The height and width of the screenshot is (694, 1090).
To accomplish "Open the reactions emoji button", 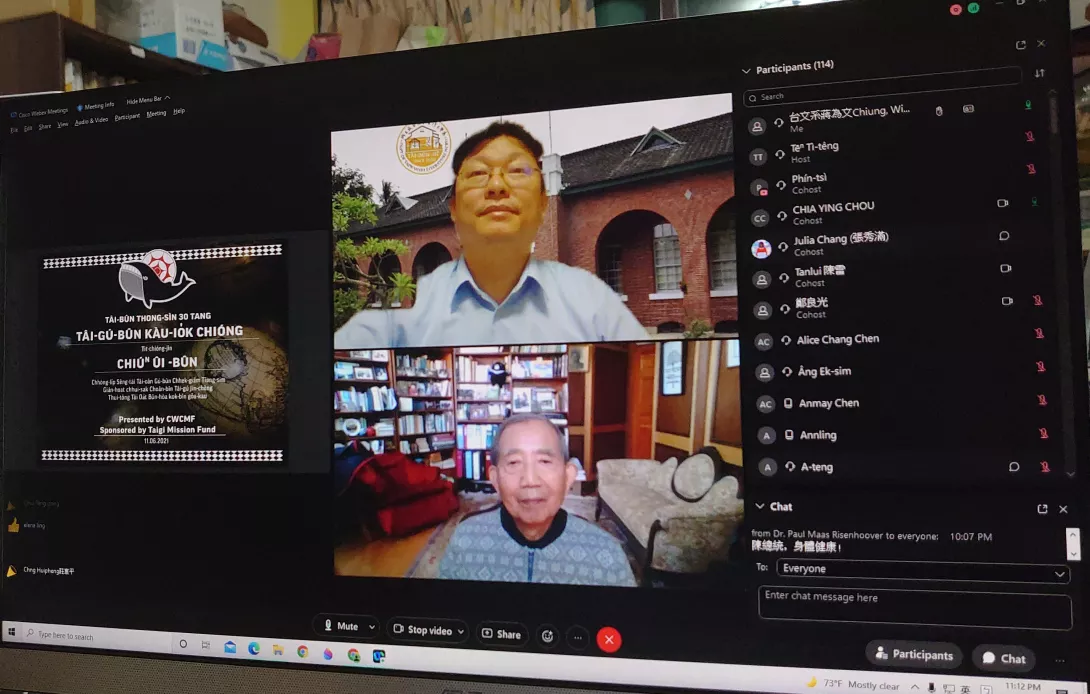I will click(548, 636).
